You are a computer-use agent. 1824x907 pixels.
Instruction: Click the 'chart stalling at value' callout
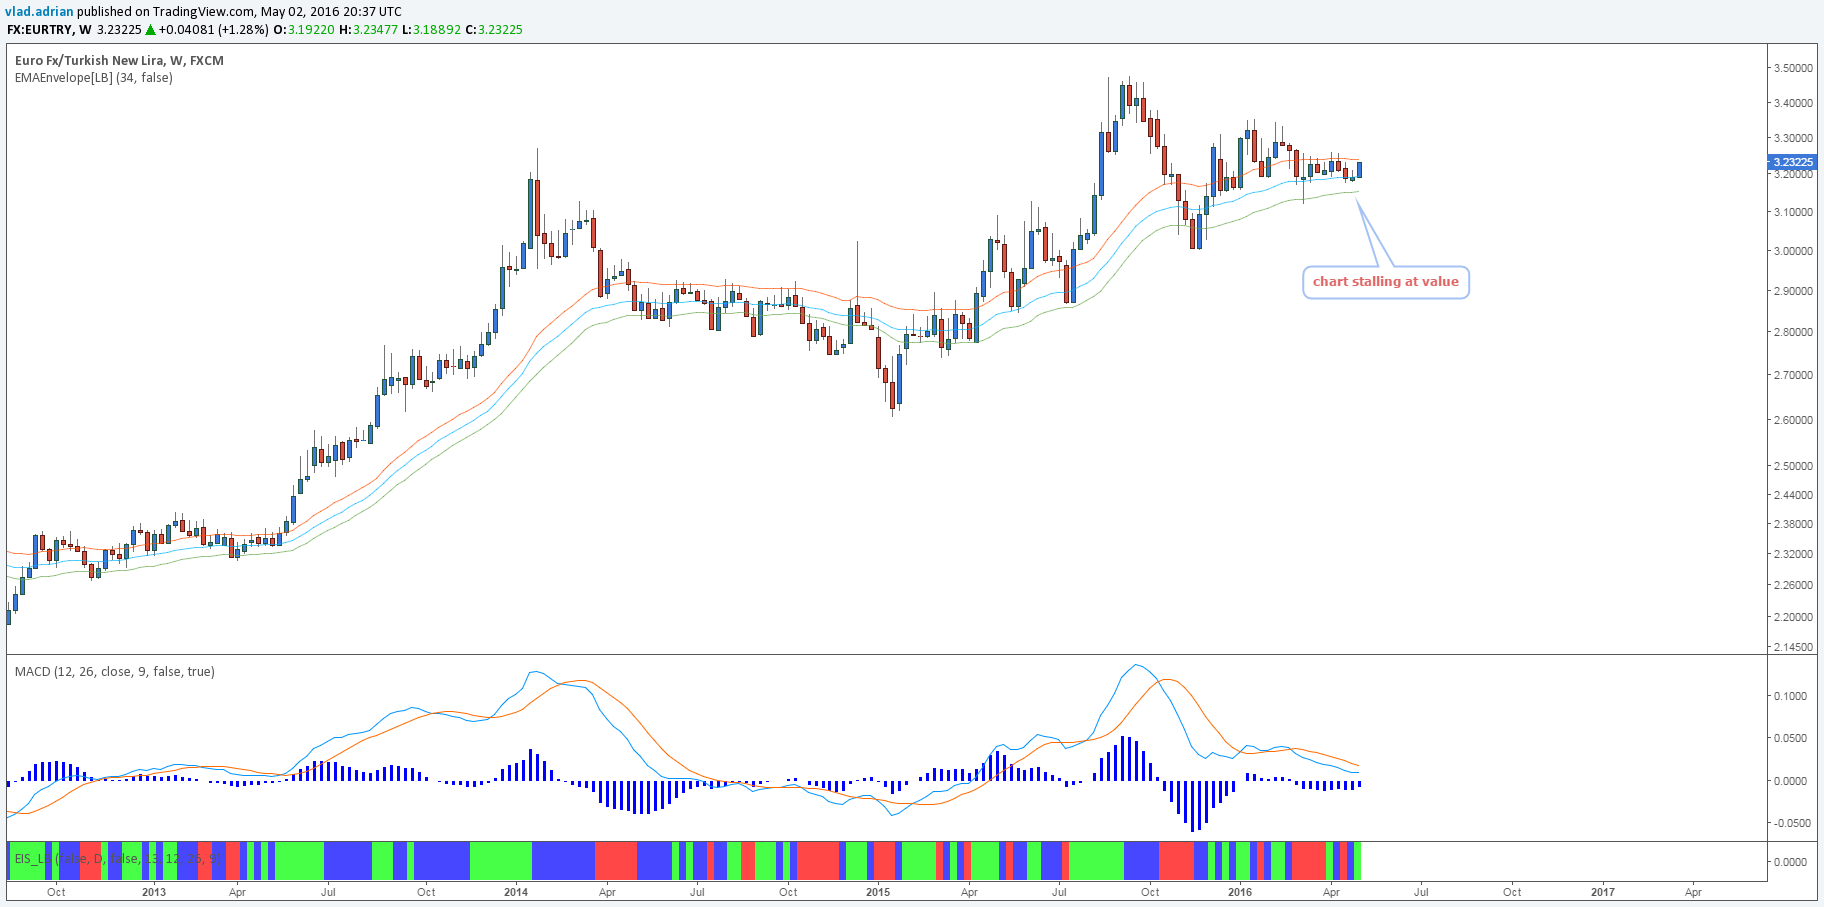(1385, 281)
